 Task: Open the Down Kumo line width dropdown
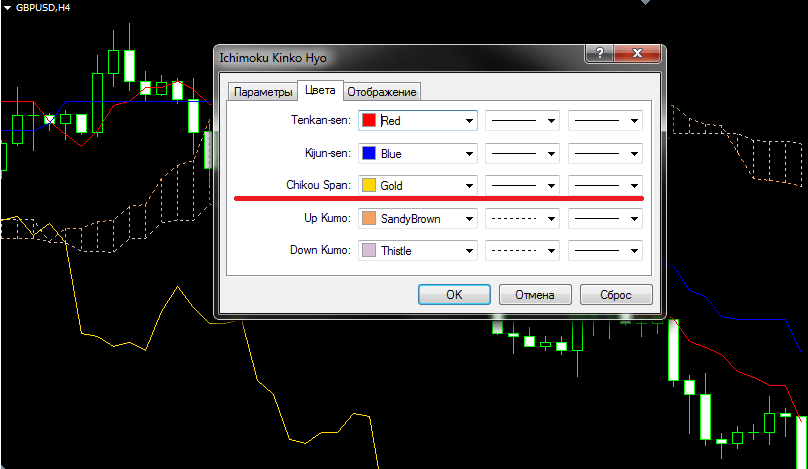(x=634, y=250)
